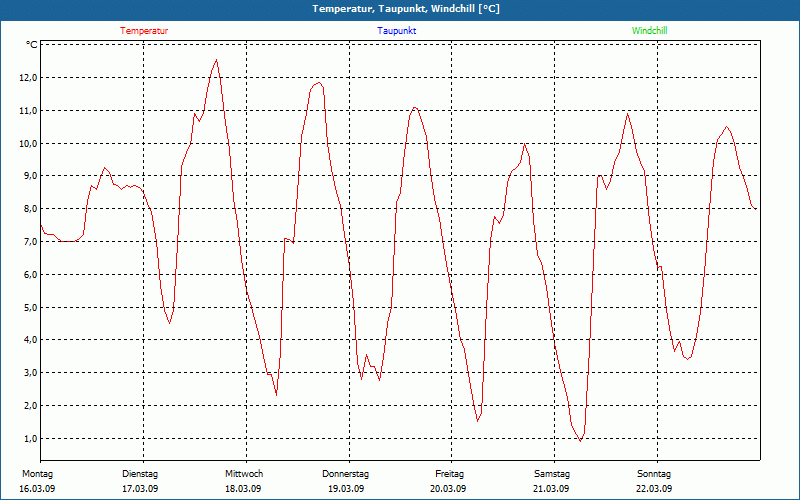Click the date 17.03.09

pyautogui.click(x=140, y=489)
